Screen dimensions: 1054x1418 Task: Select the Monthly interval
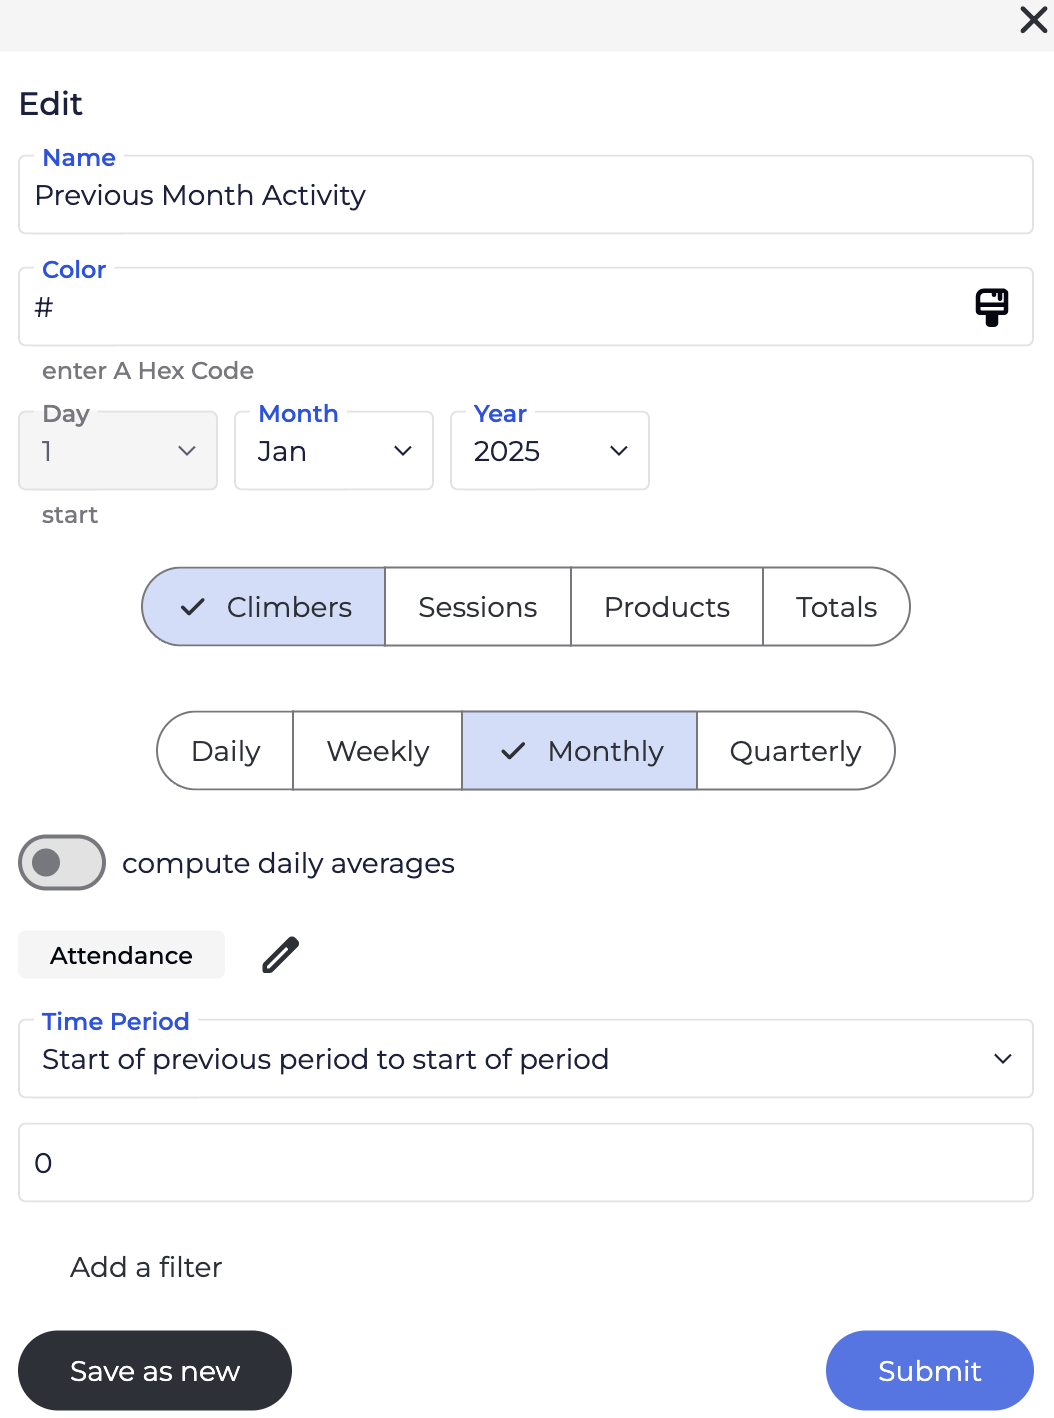(580, 751)
